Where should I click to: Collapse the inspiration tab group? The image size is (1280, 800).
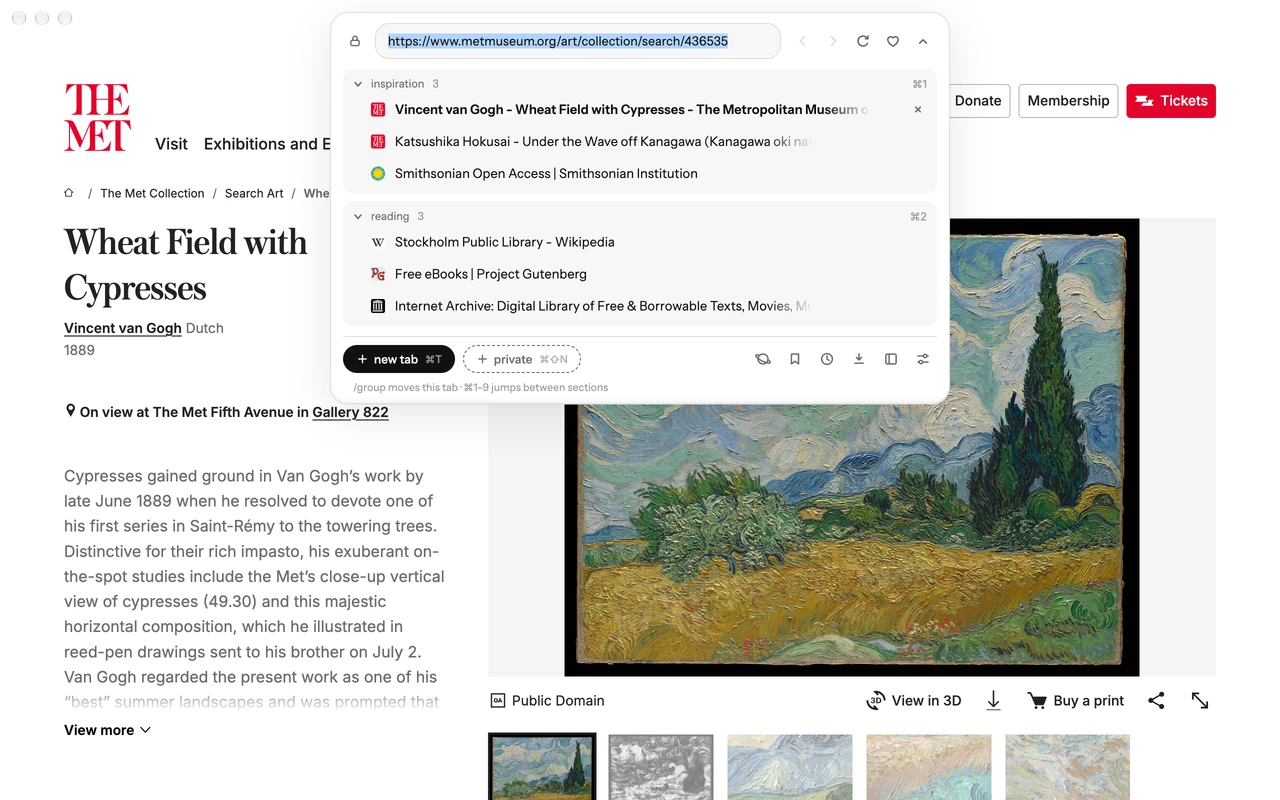coord(358,84)
